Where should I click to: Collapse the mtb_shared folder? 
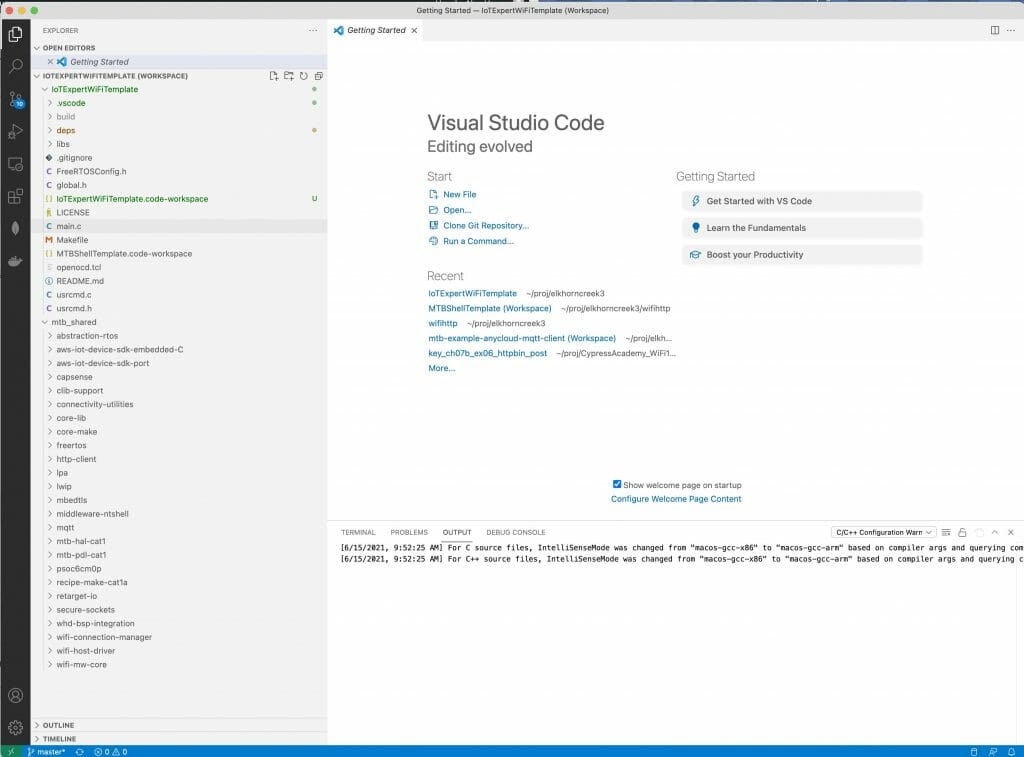tap(44, 322)
